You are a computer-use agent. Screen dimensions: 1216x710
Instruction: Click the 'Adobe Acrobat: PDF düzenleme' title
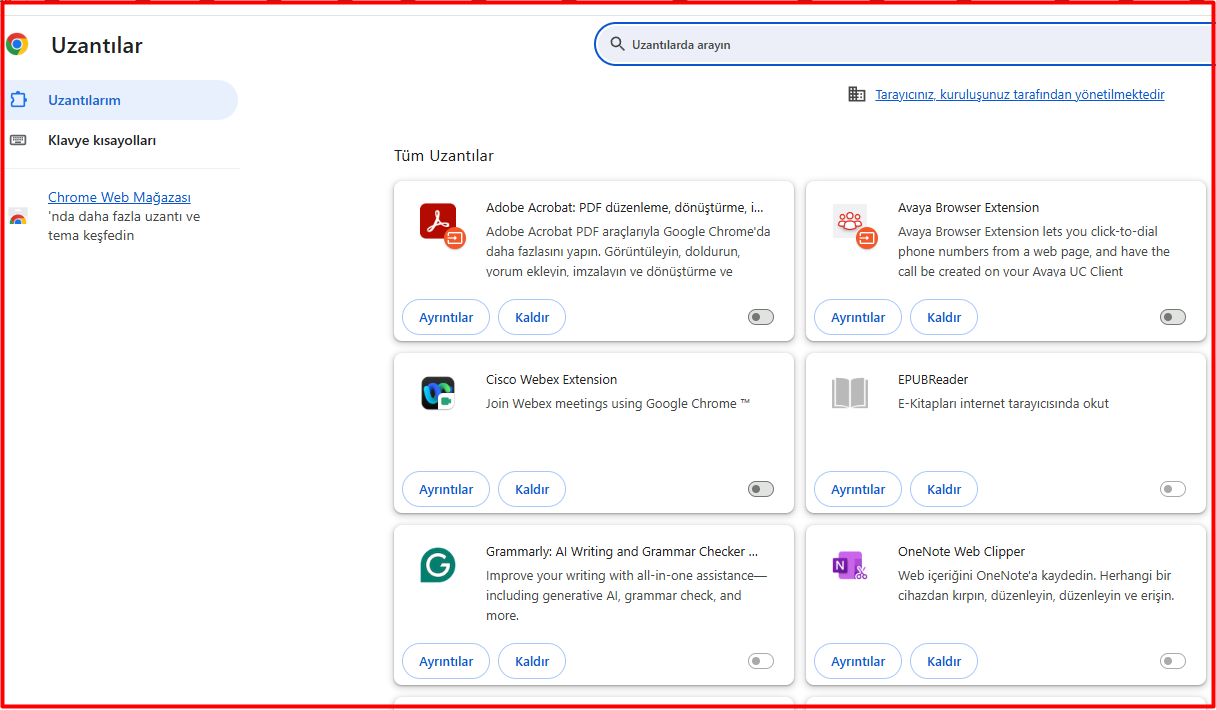click(x=625, y=208)
